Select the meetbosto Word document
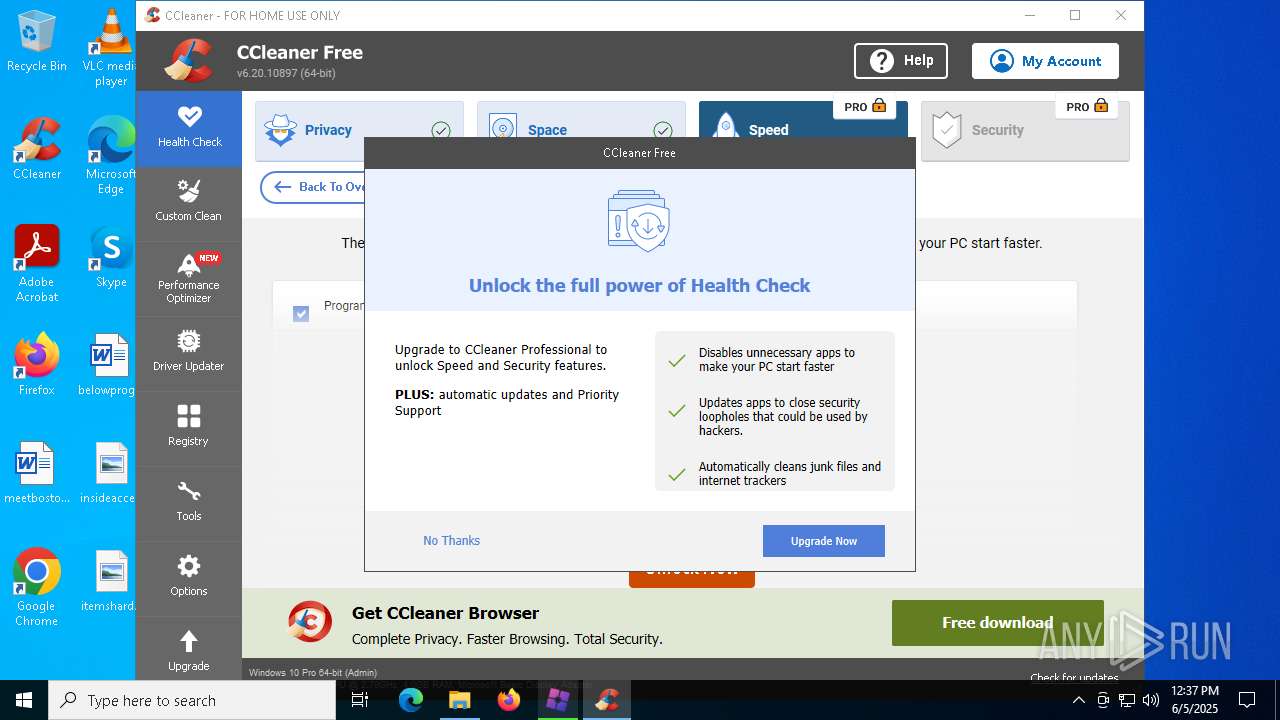Image resolution: width=1280 pixels, height=720 pixels. pos(37,472)
